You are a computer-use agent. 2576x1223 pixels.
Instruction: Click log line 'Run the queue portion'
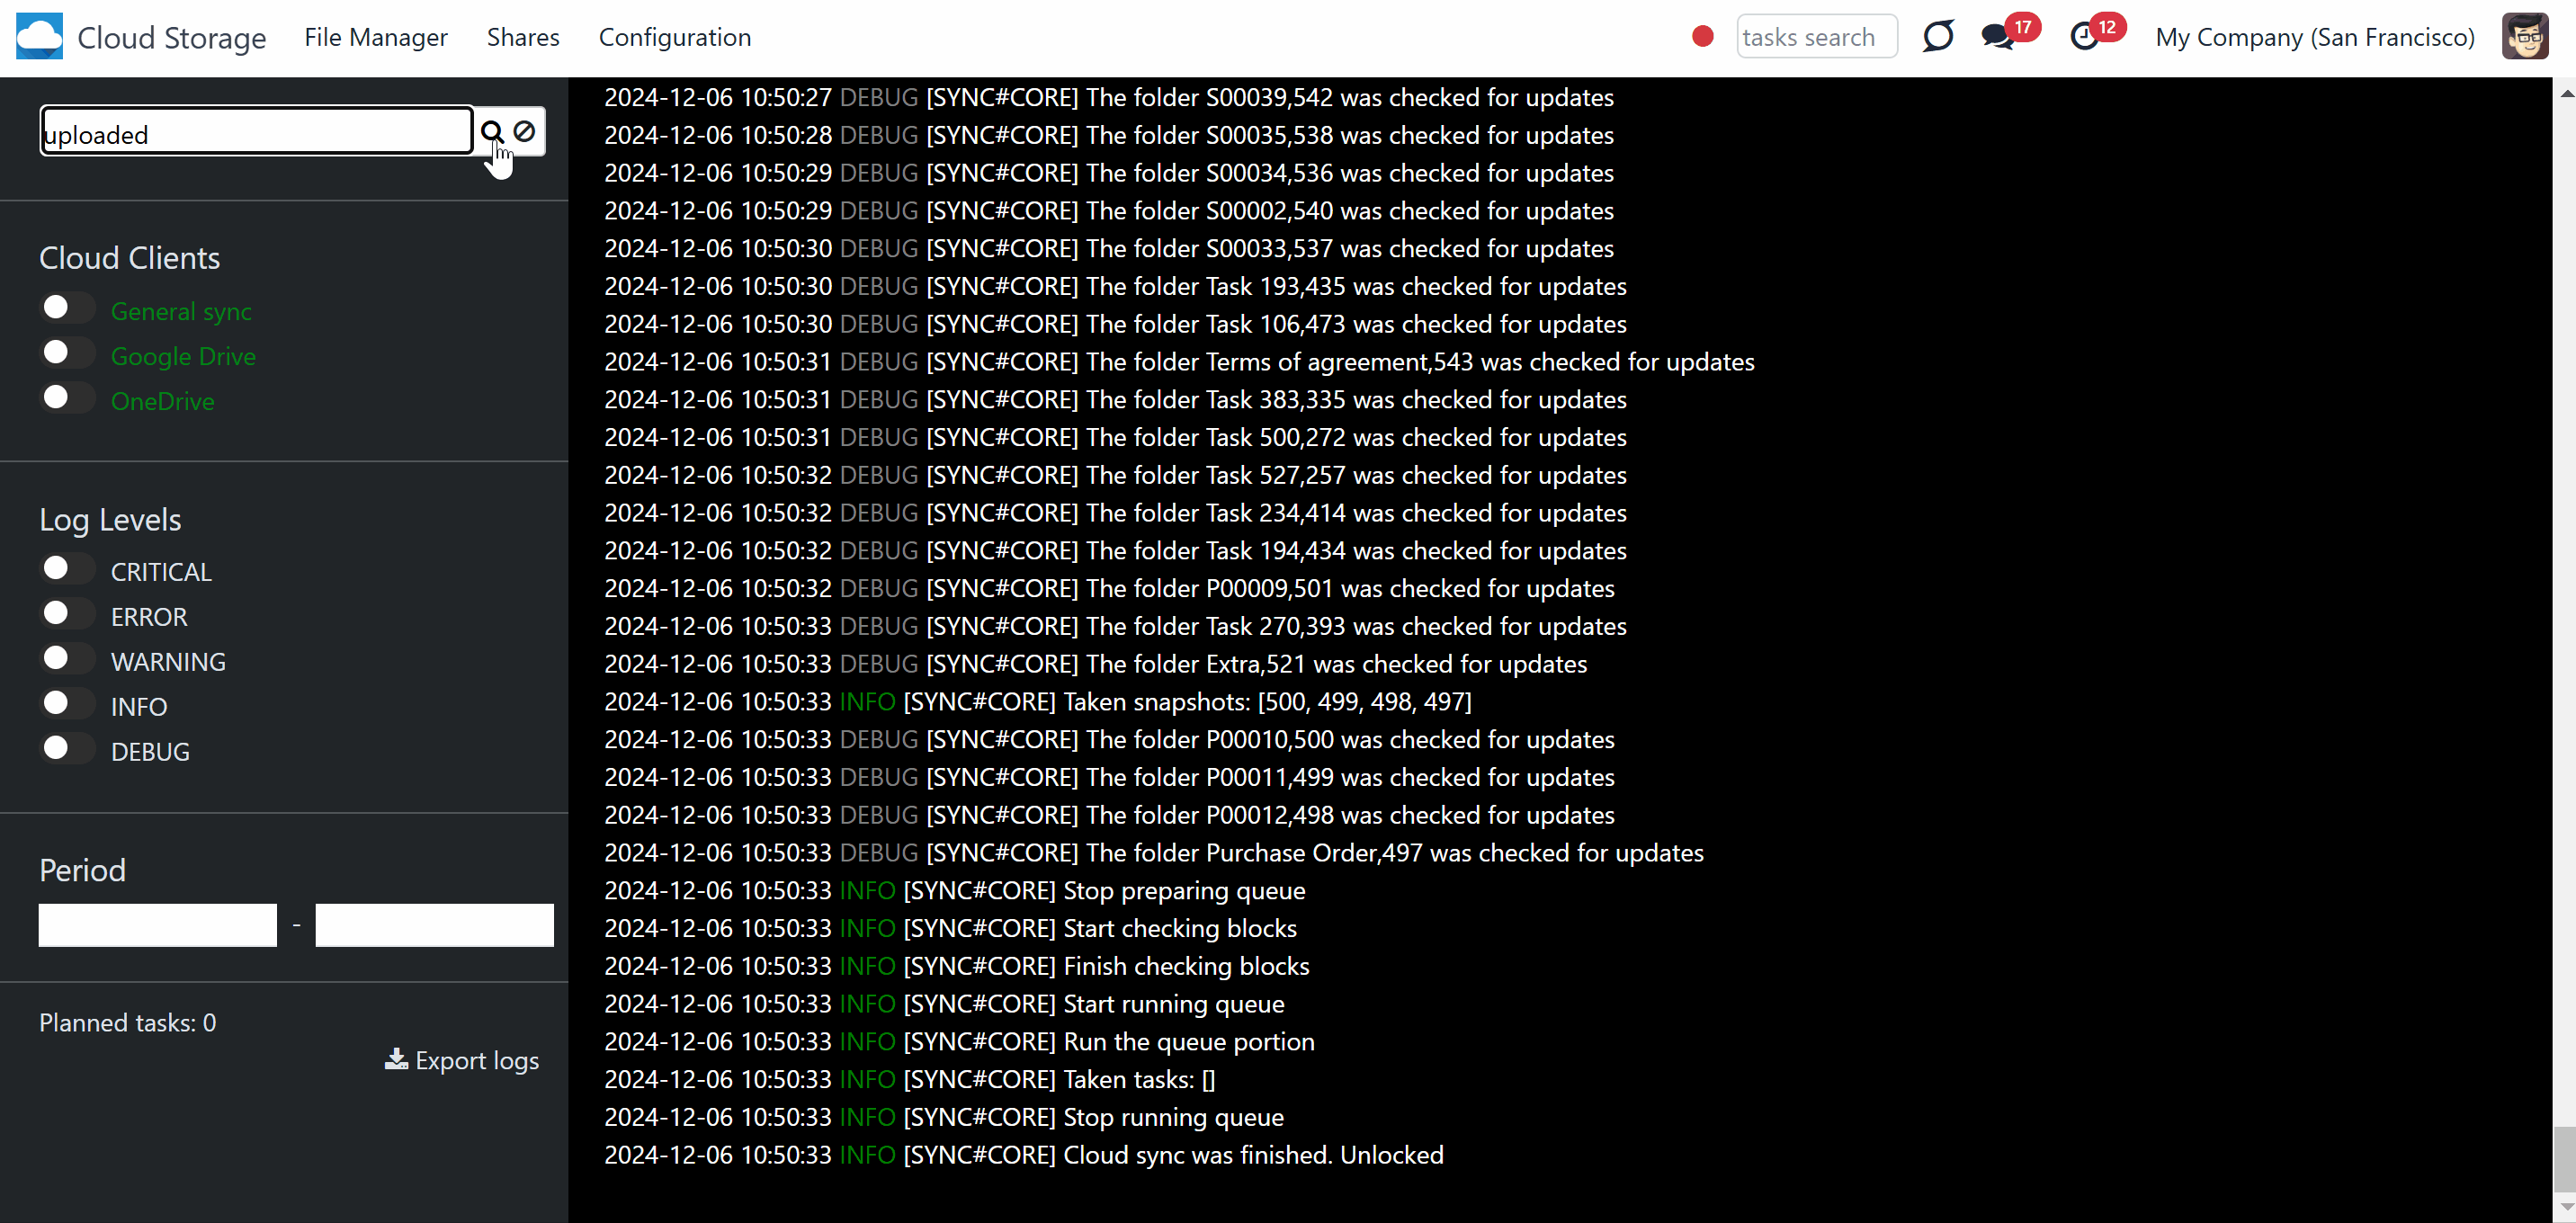[x=959, y=1042]
